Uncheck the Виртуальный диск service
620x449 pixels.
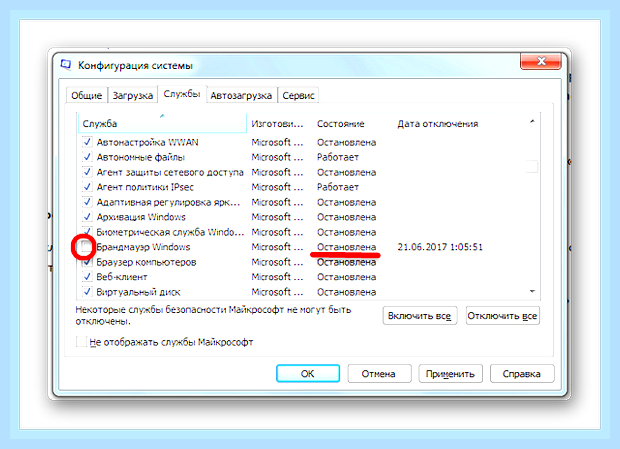point(87,292)
